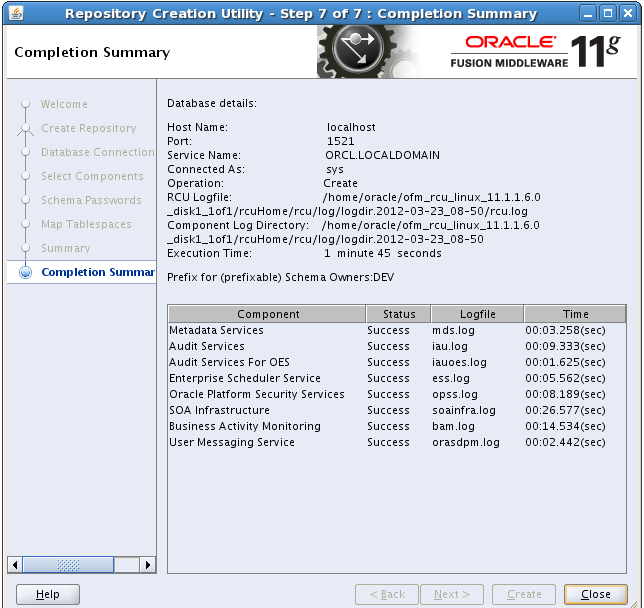Select the Map Tablespaces step
The height and width of the screenshot is (608, 644).
tap(86, 224)
